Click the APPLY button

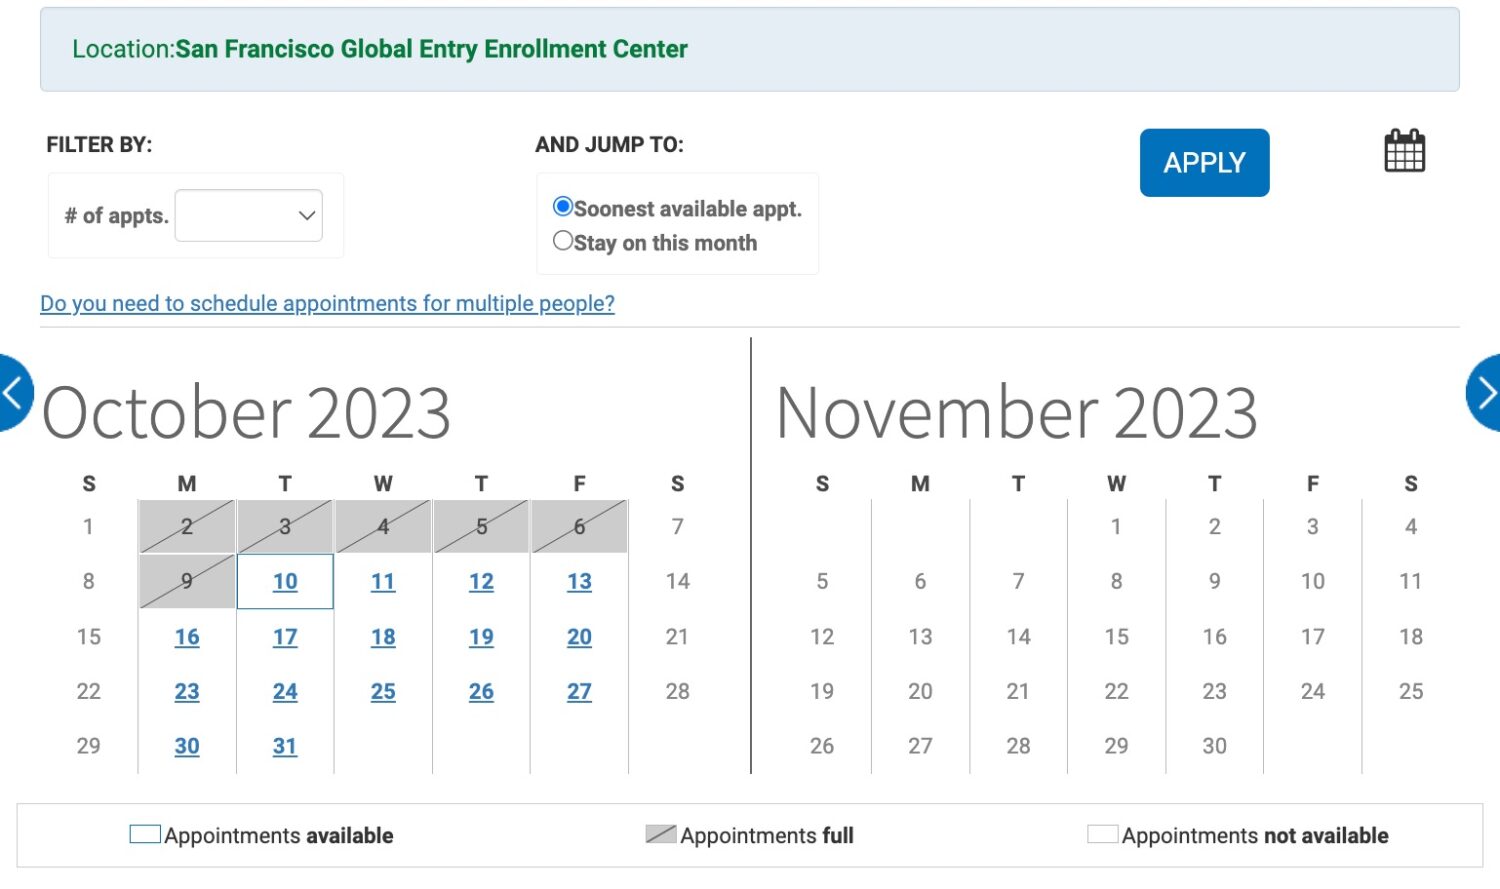1204,162
